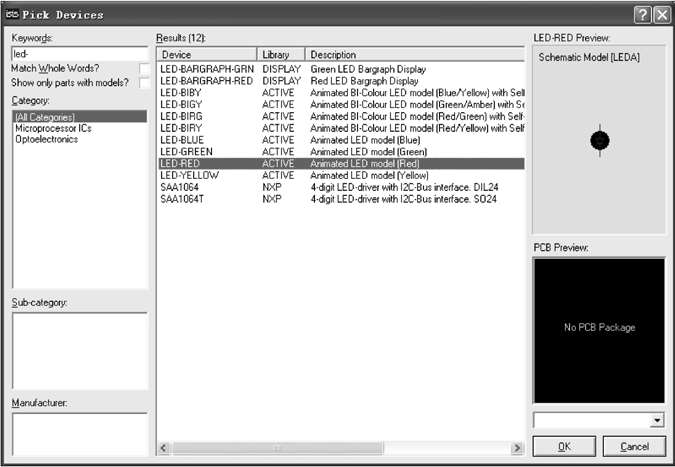Select the Microprocessor ICs category

click(53, 128)
